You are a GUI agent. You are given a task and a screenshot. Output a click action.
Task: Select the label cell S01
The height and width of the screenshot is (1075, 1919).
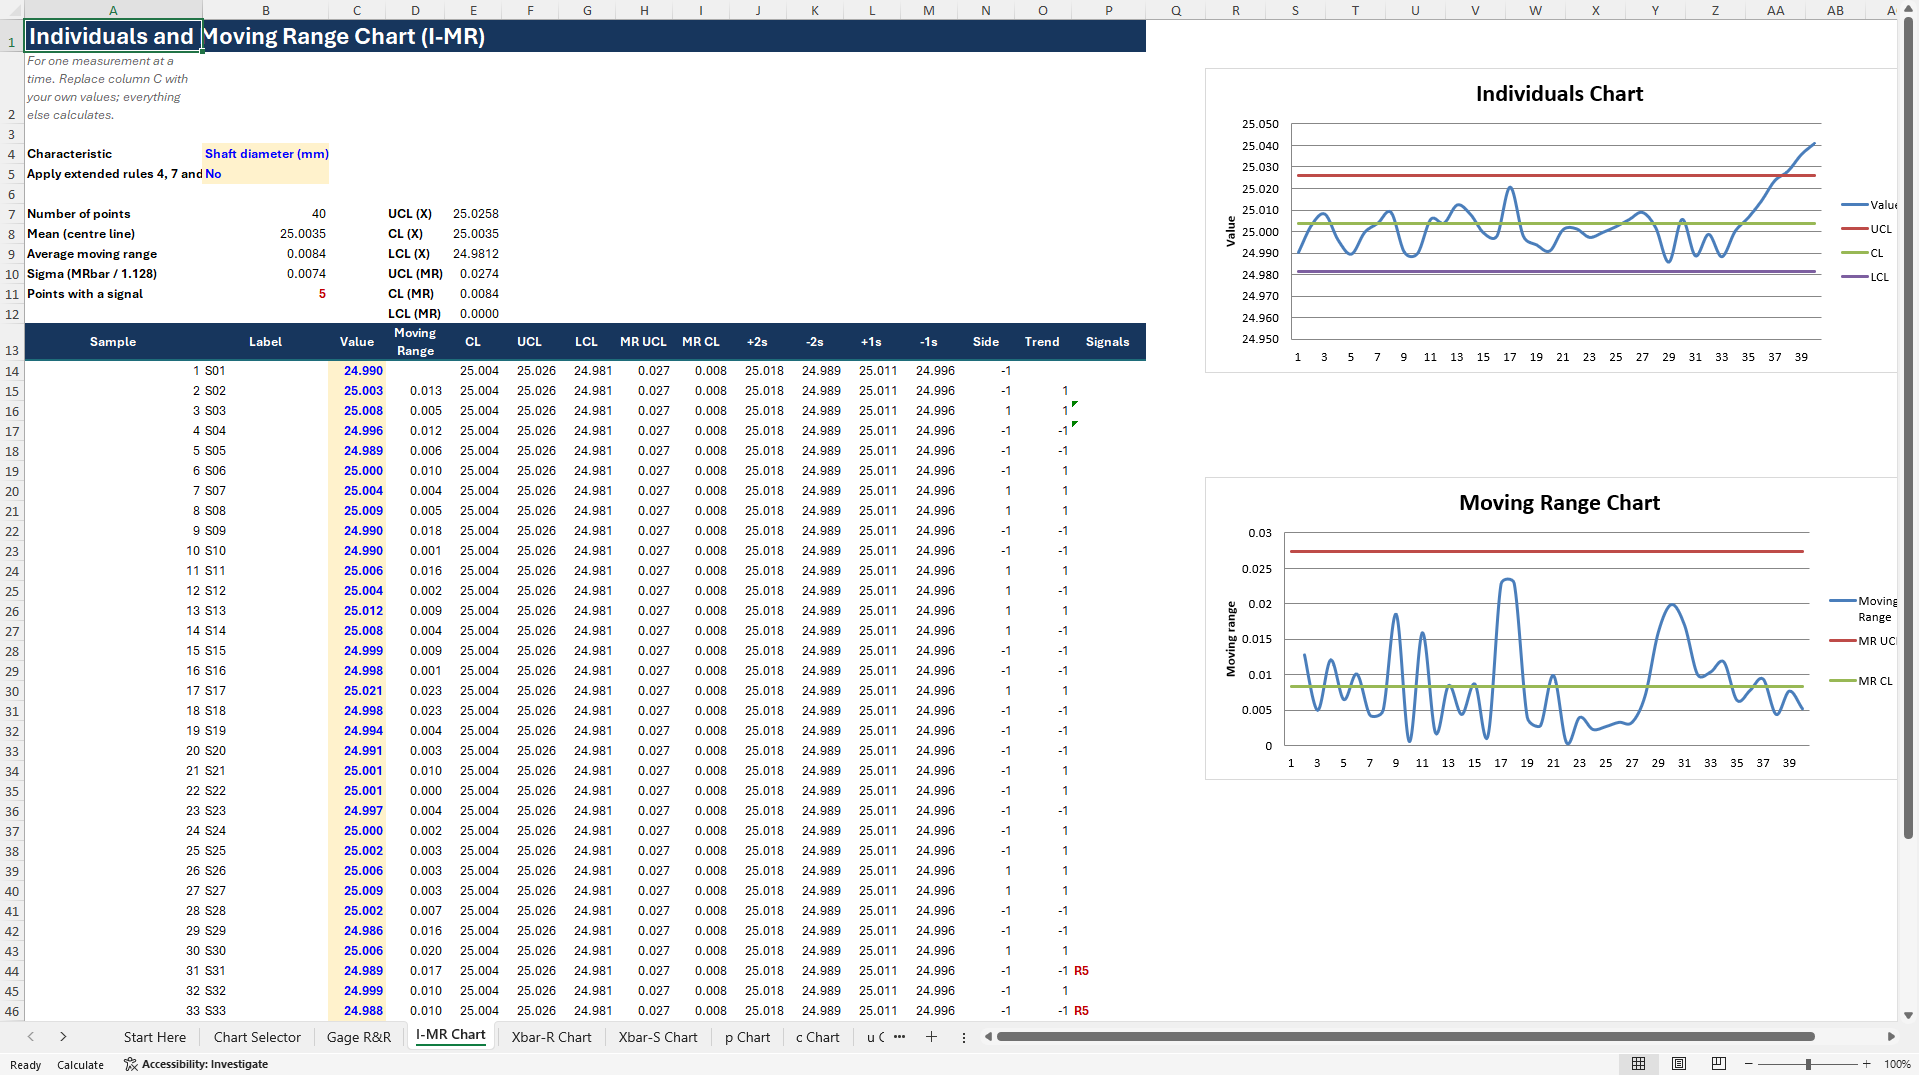coord(265,371)
